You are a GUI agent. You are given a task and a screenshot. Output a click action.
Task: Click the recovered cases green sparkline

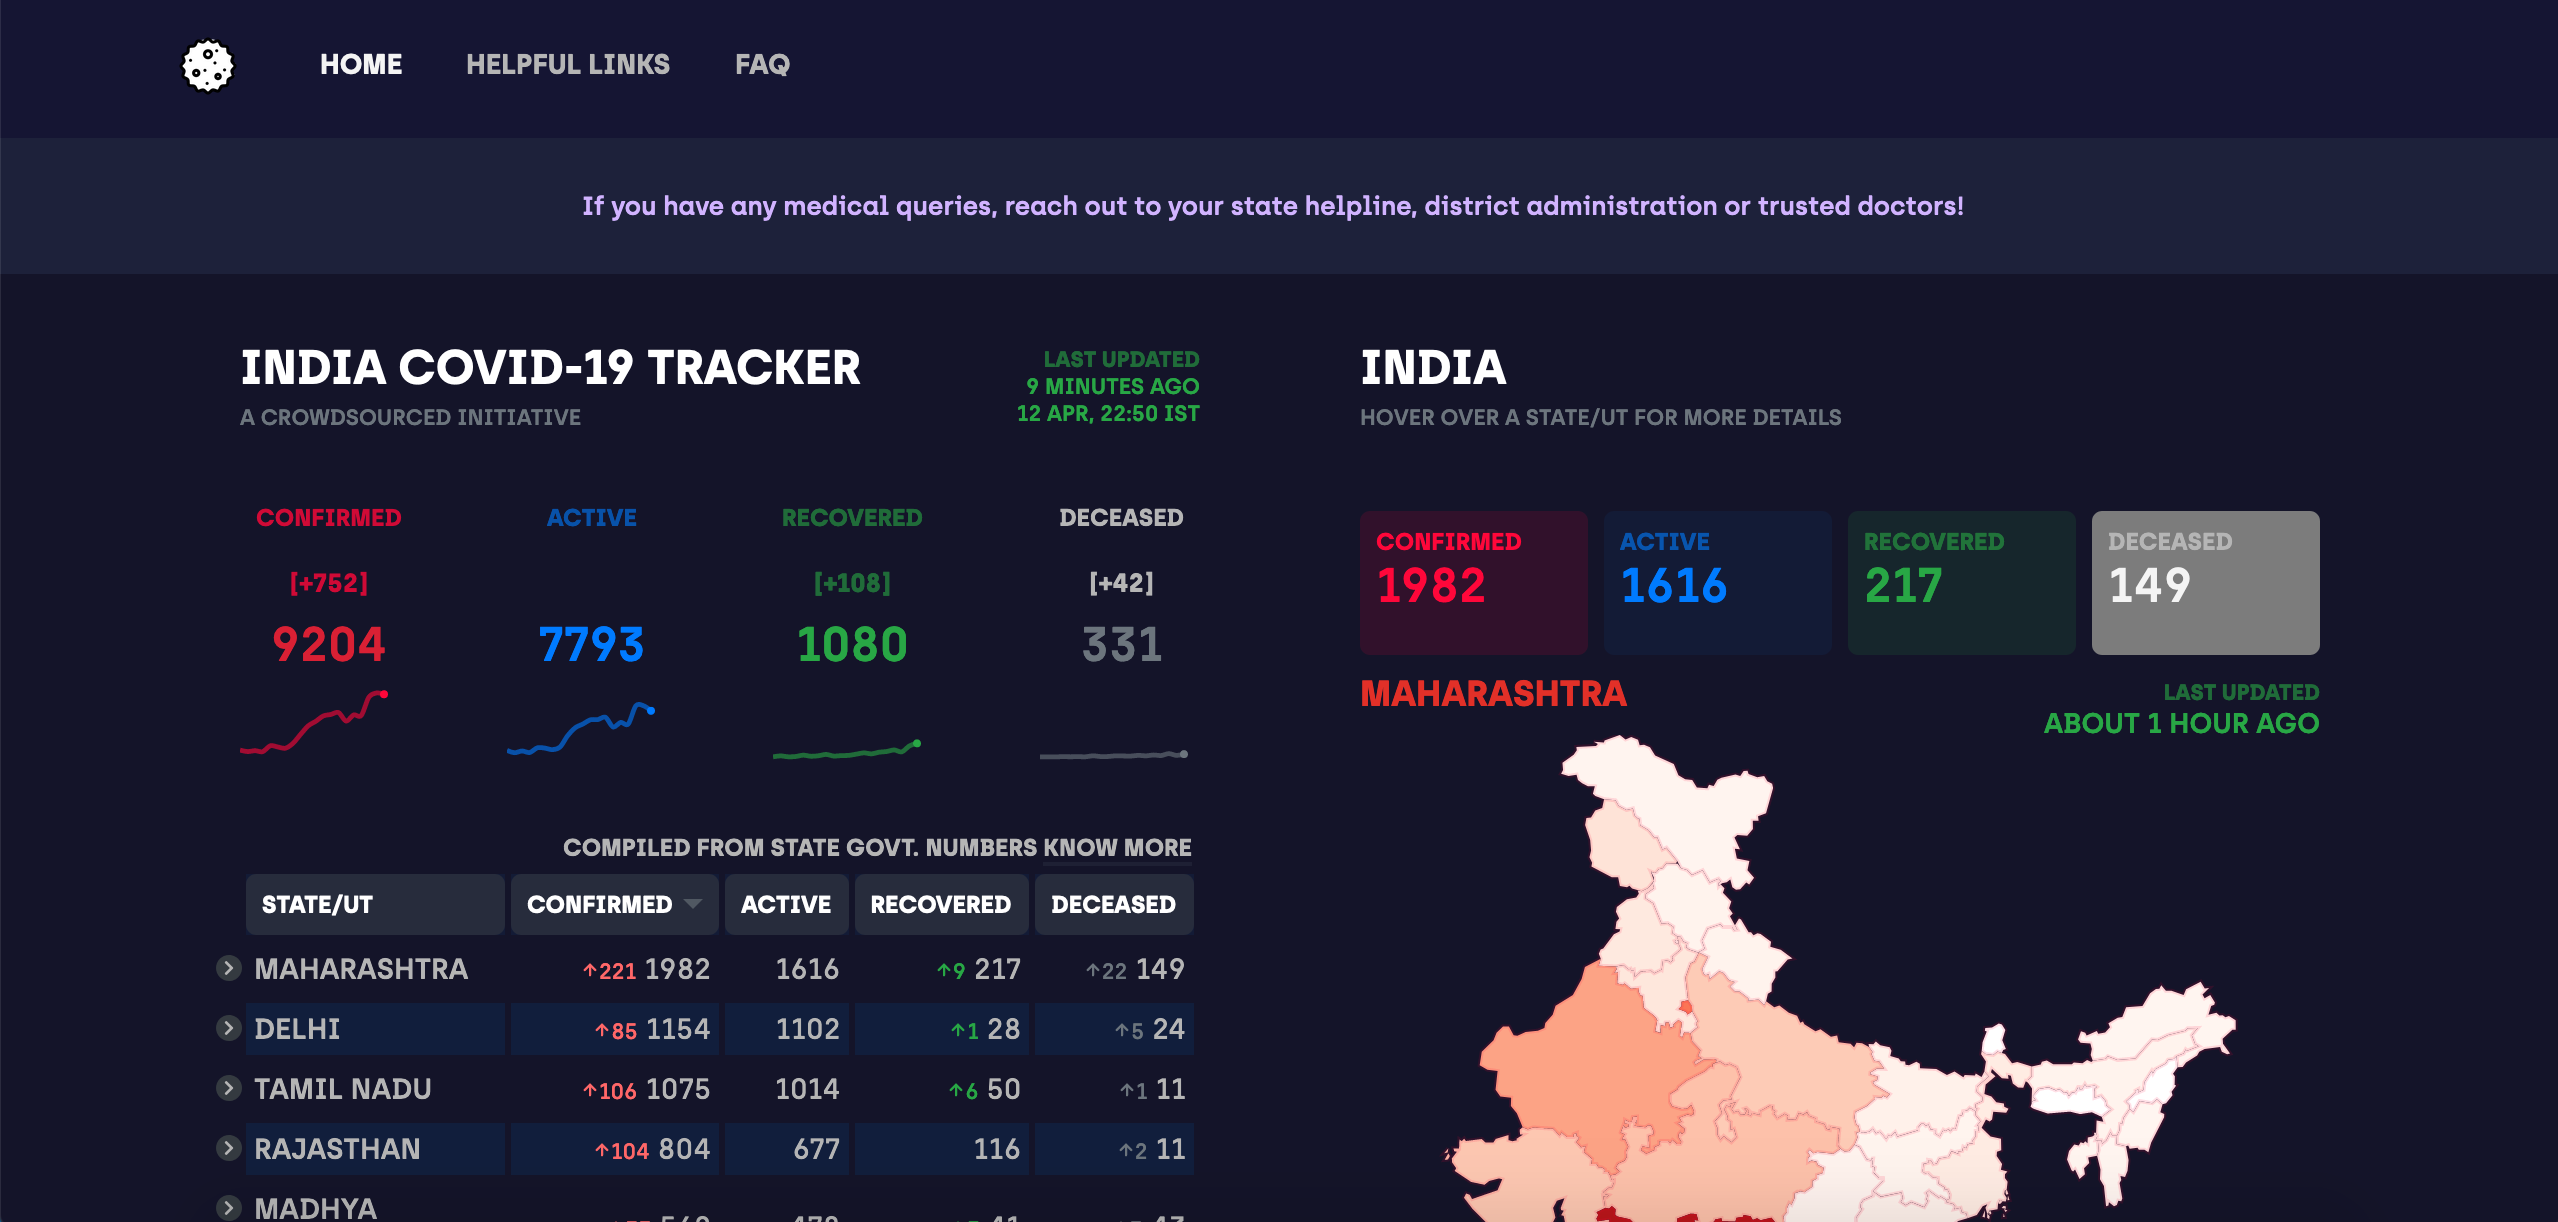847,749
